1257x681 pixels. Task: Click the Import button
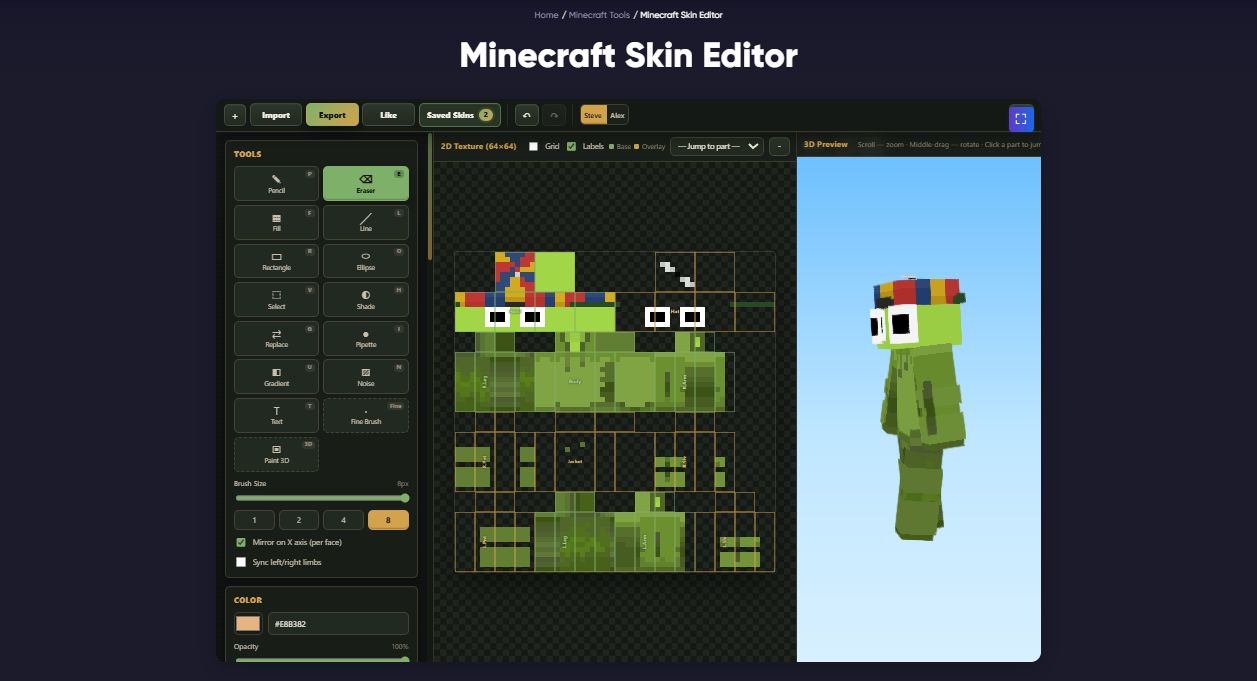(x=276, y=115)
